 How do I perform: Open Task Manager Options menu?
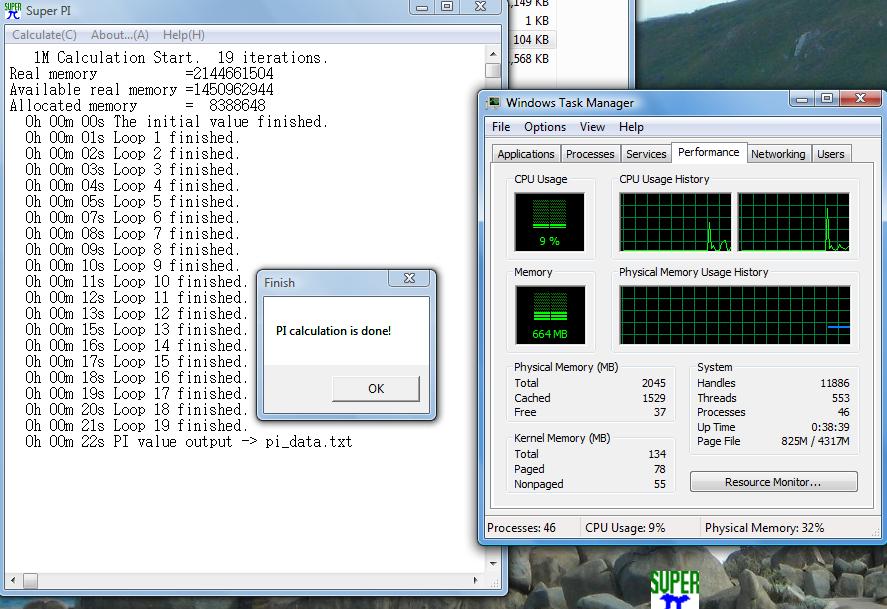pyautogui.click(x=545, y=127)
